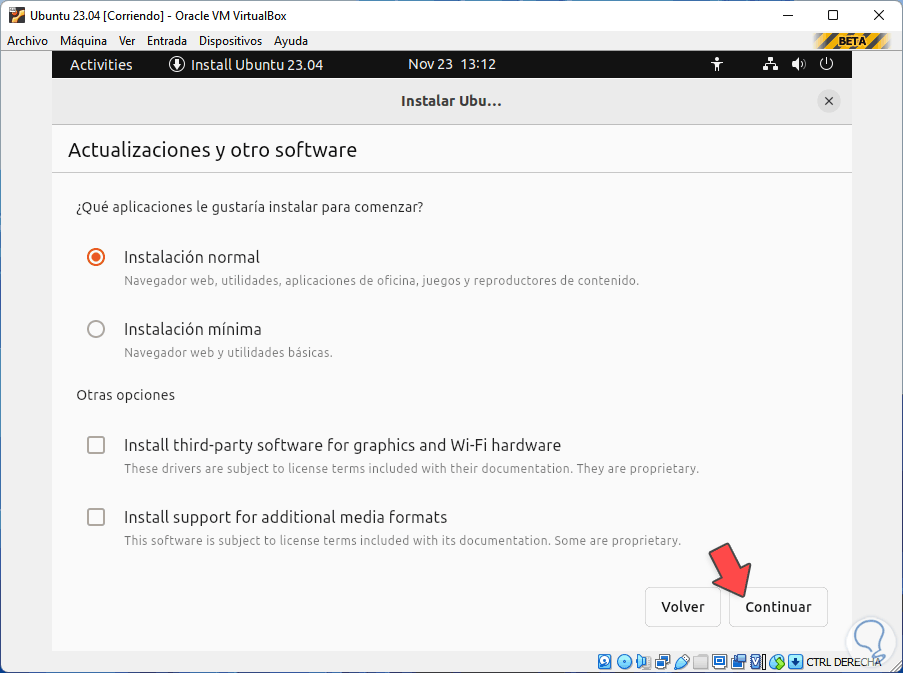Open the accessibility menu in Ubuntu top bar
The width and height of the screenshot is (903, 673).
click(717, 64)
